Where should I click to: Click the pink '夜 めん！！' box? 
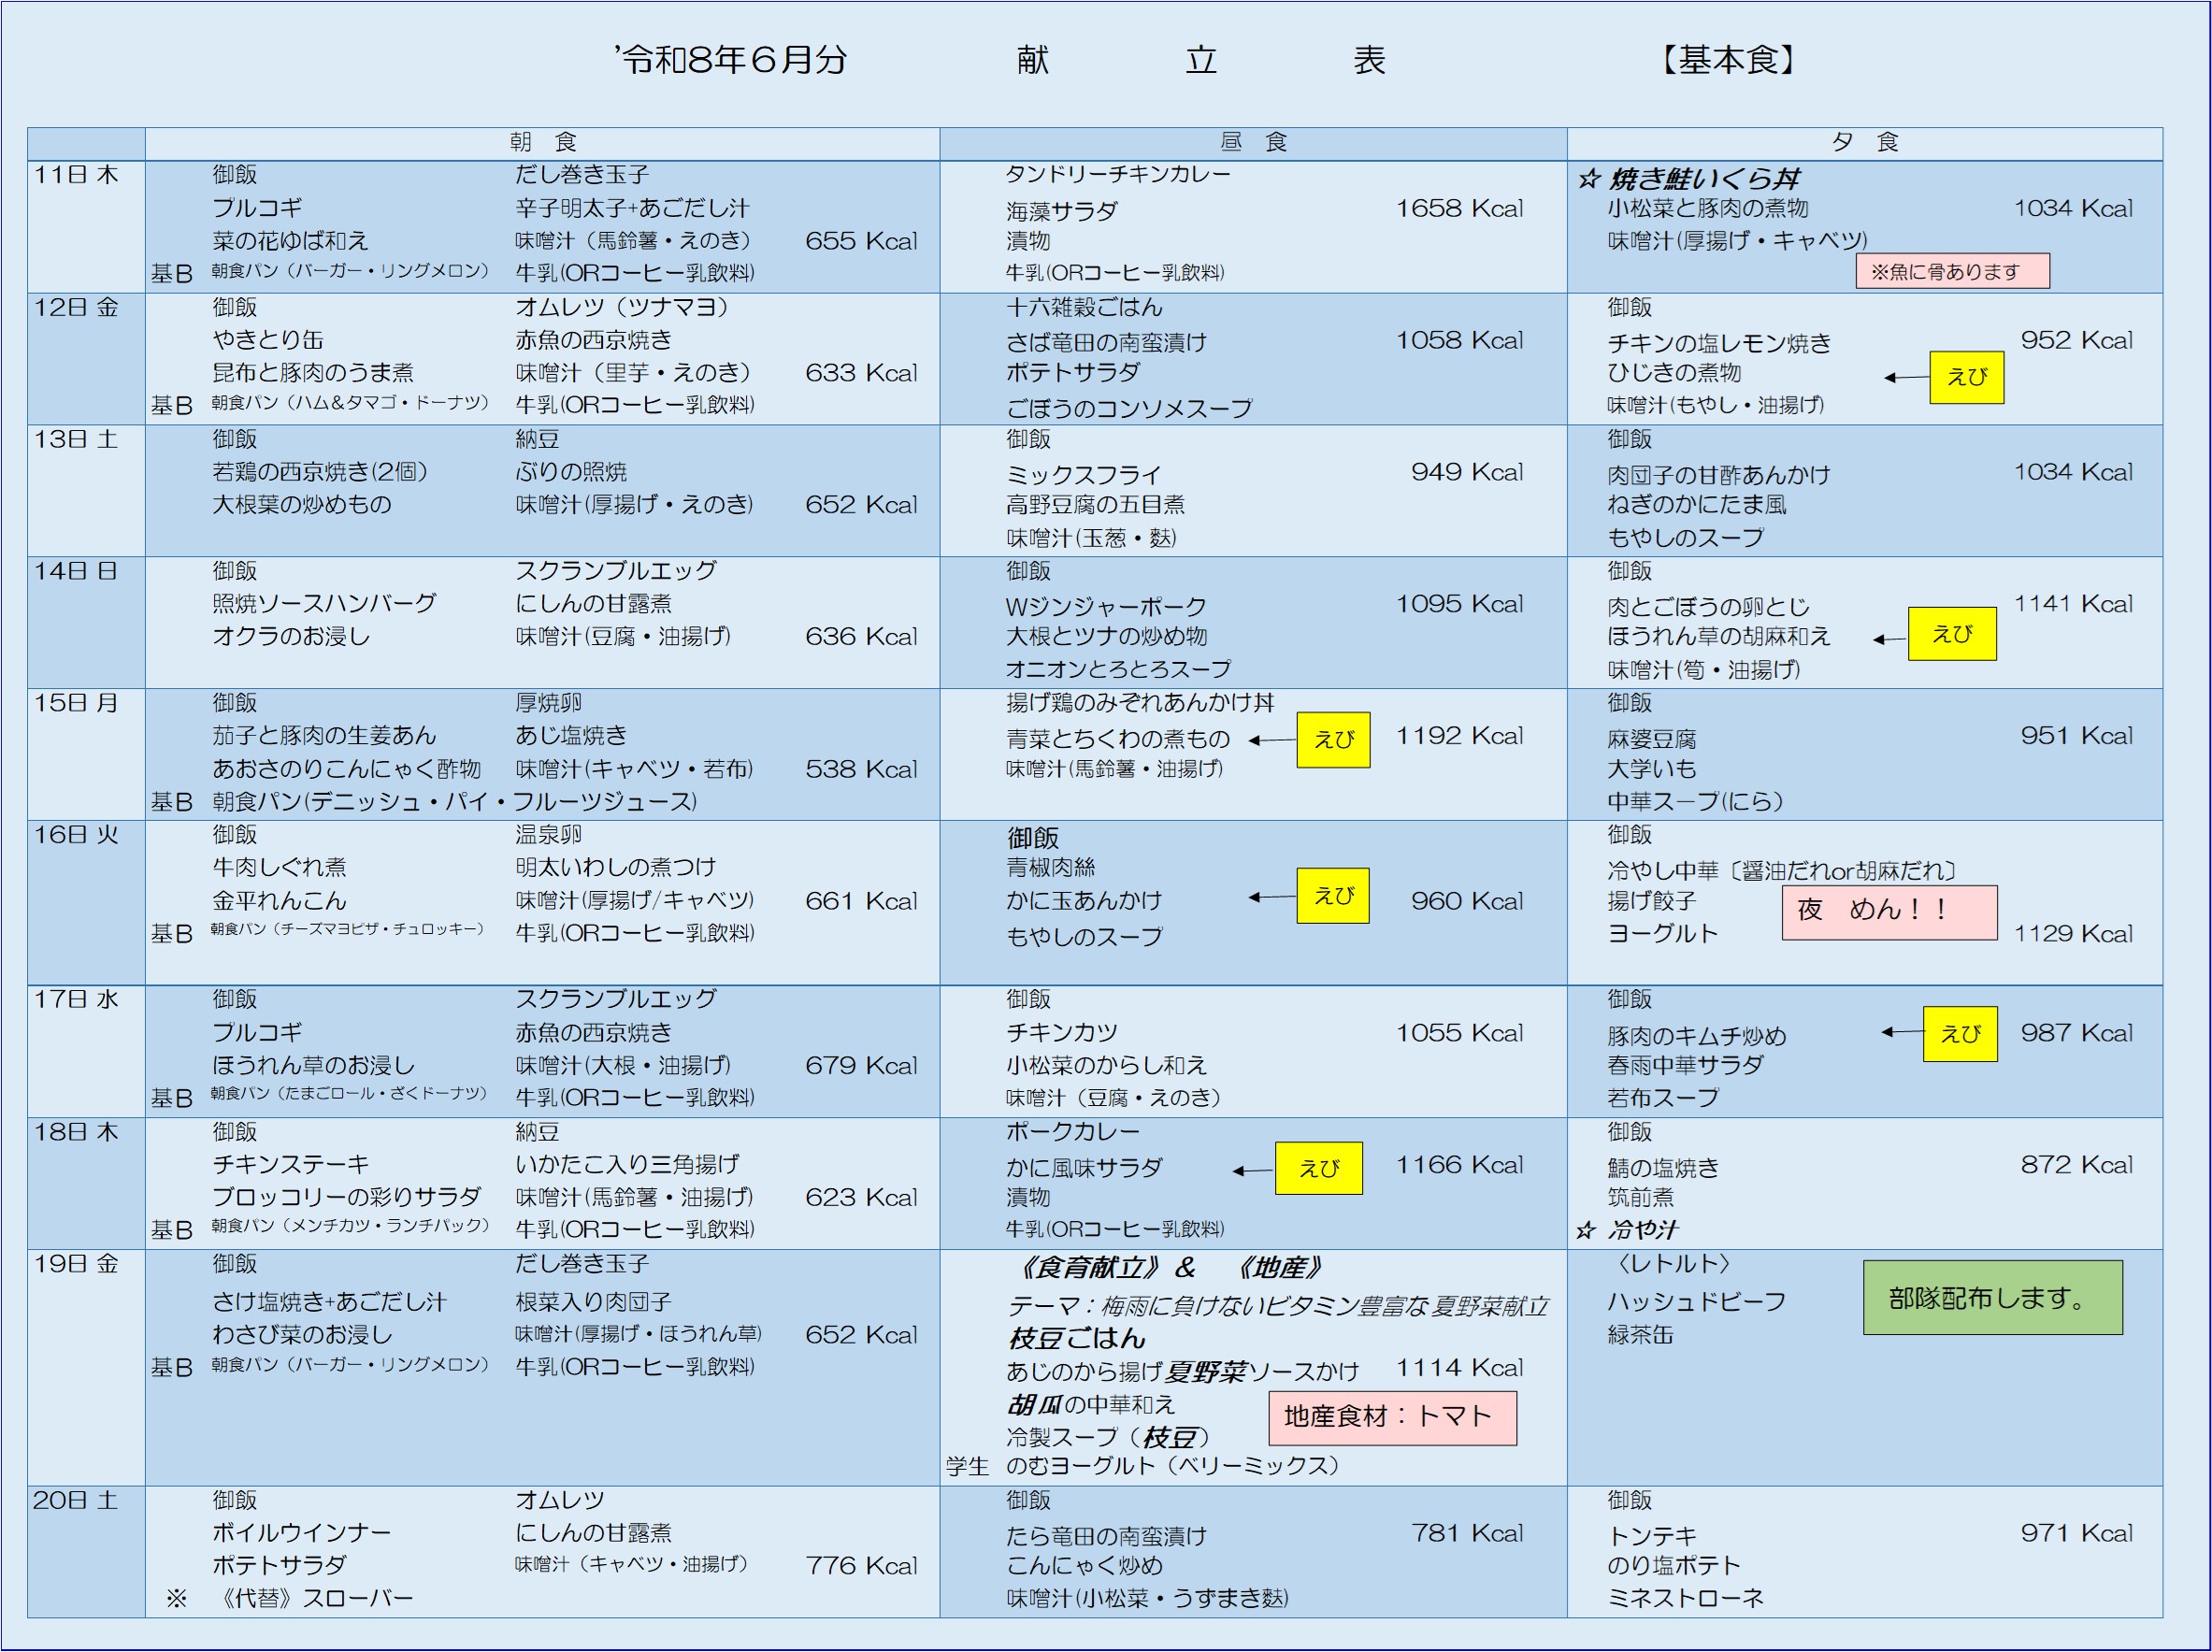click(x=1889, y=912)
